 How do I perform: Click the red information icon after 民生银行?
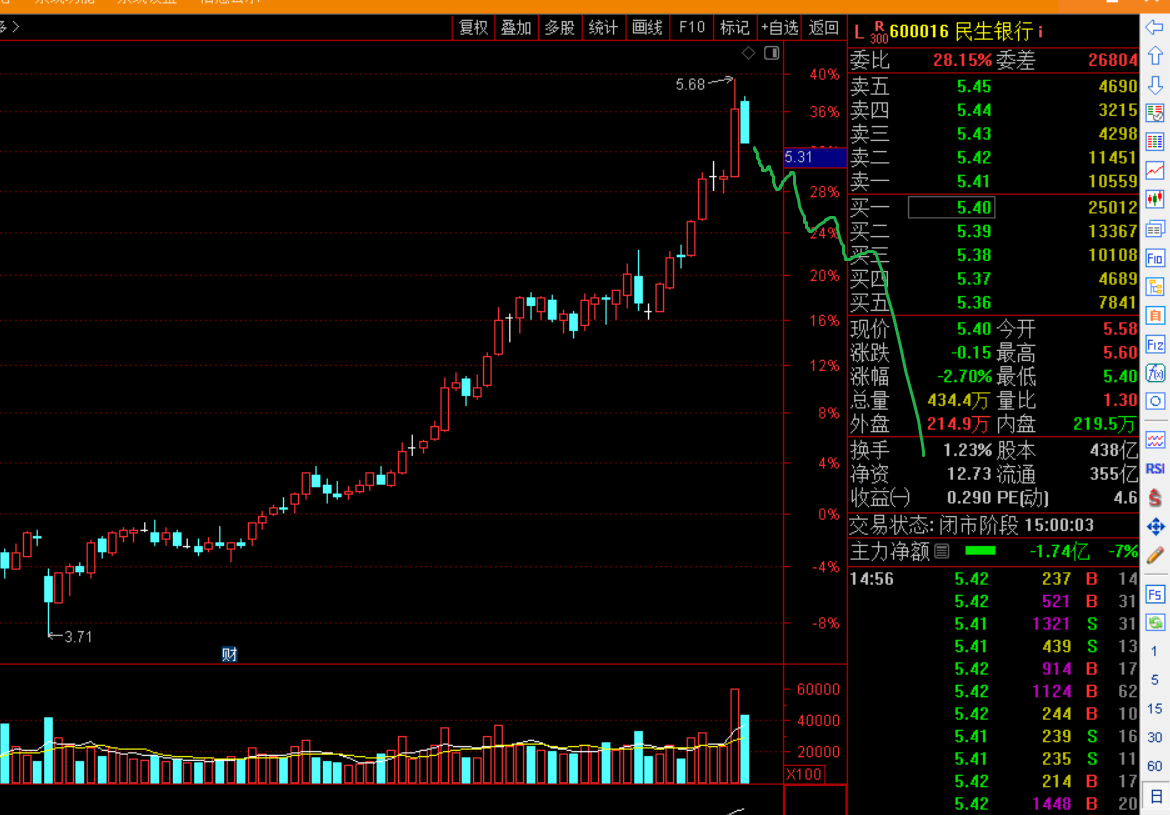pyautogui.click(x=1040, y=31)
